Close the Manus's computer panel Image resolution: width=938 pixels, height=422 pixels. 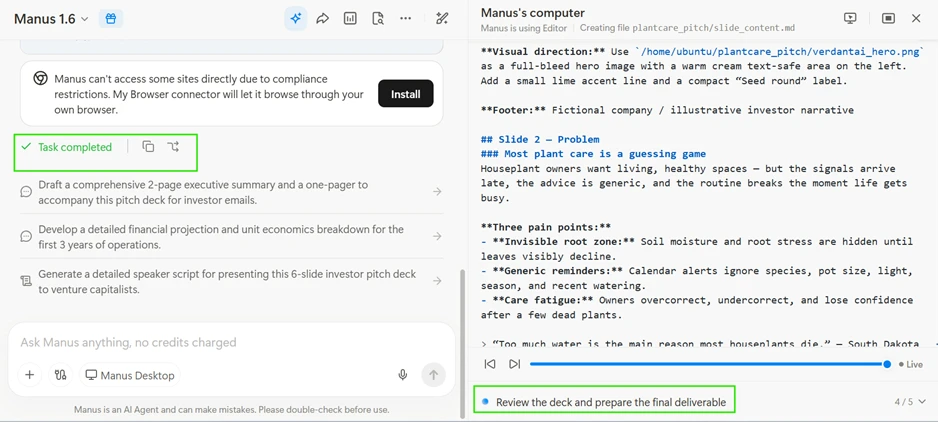[916, 19]
